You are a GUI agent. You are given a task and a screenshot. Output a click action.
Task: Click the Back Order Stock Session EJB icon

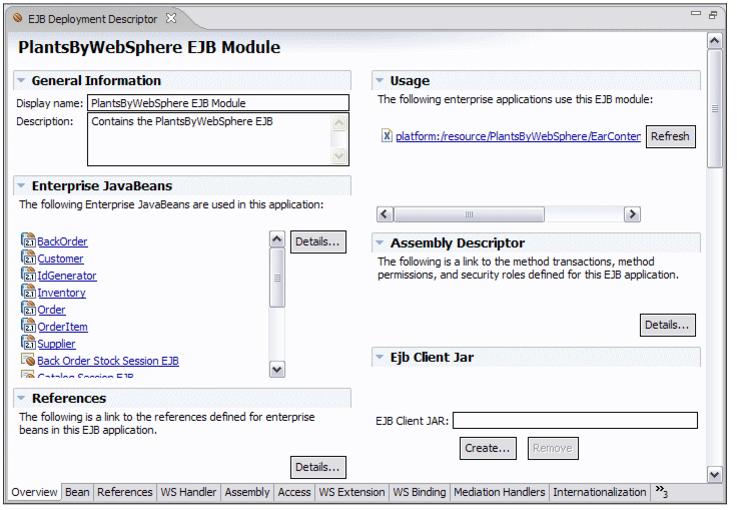pyautogui.click(x=28, y=360)
